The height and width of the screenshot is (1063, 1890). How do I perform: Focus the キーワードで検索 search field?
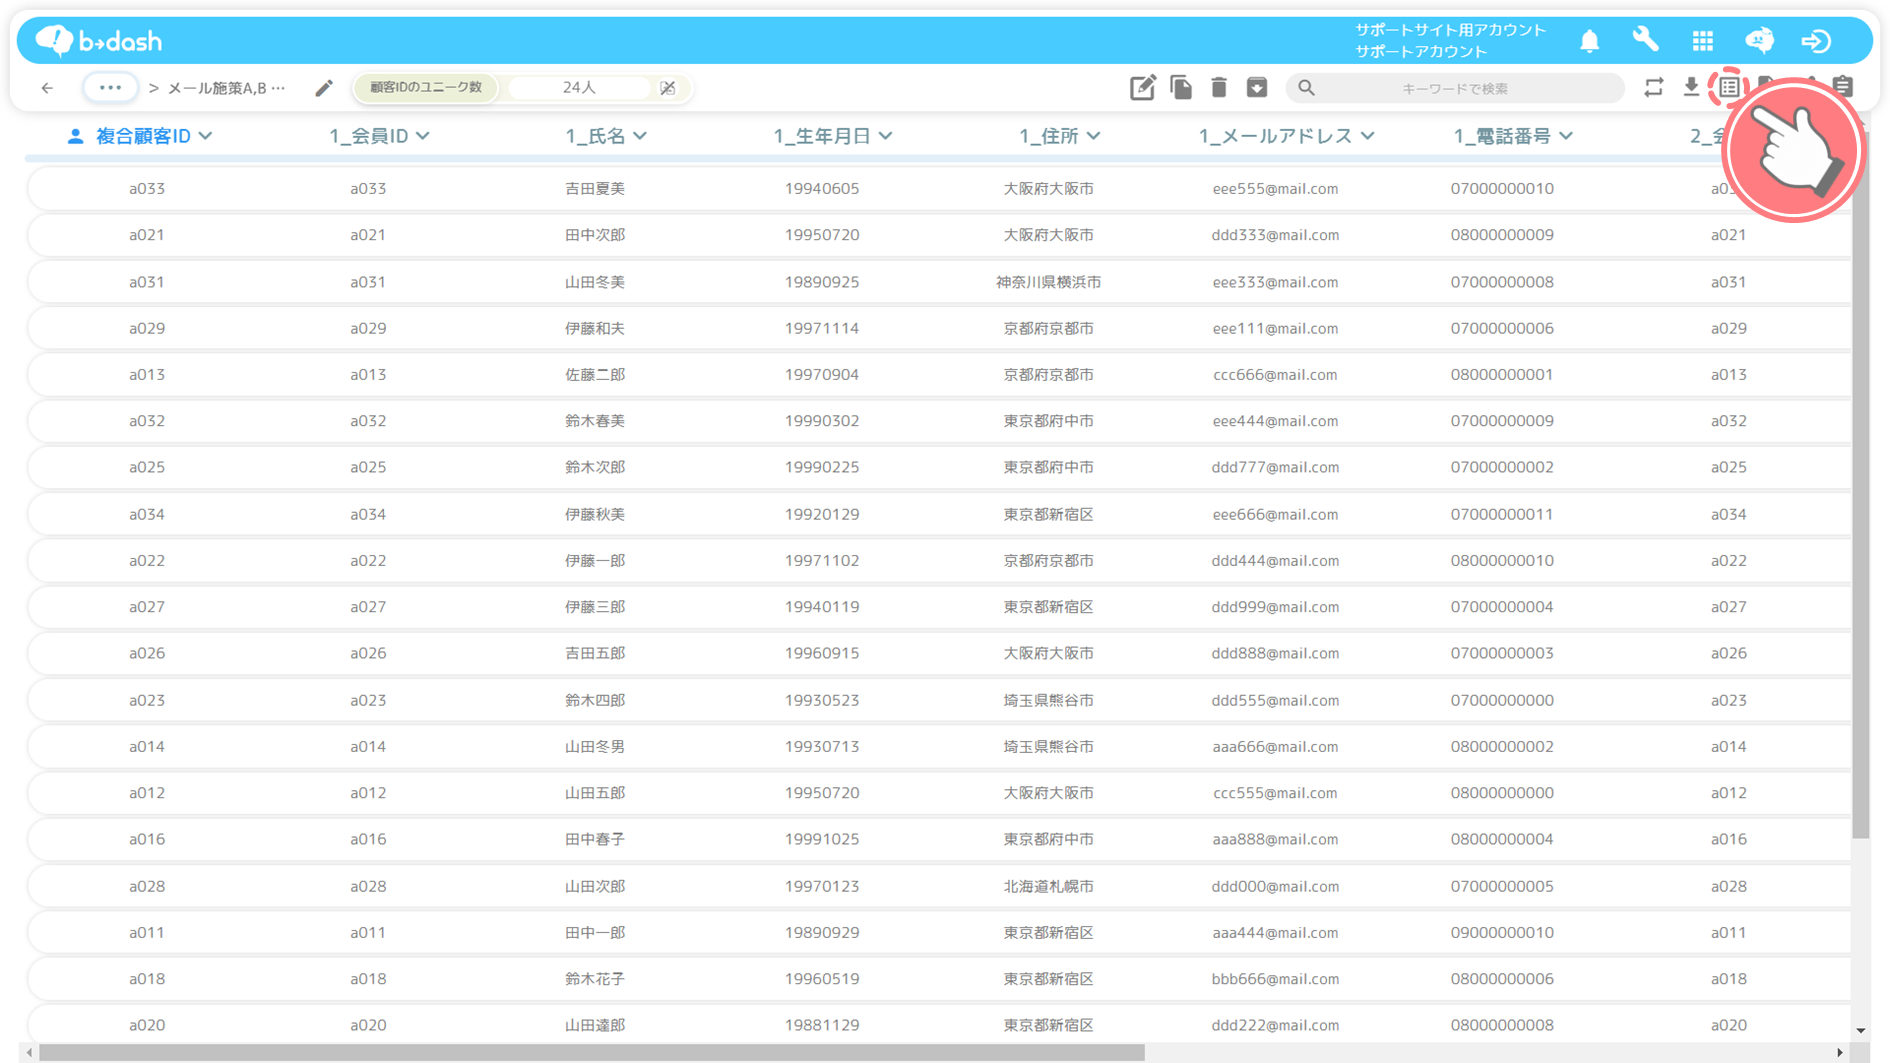[x=1455, y=88]
